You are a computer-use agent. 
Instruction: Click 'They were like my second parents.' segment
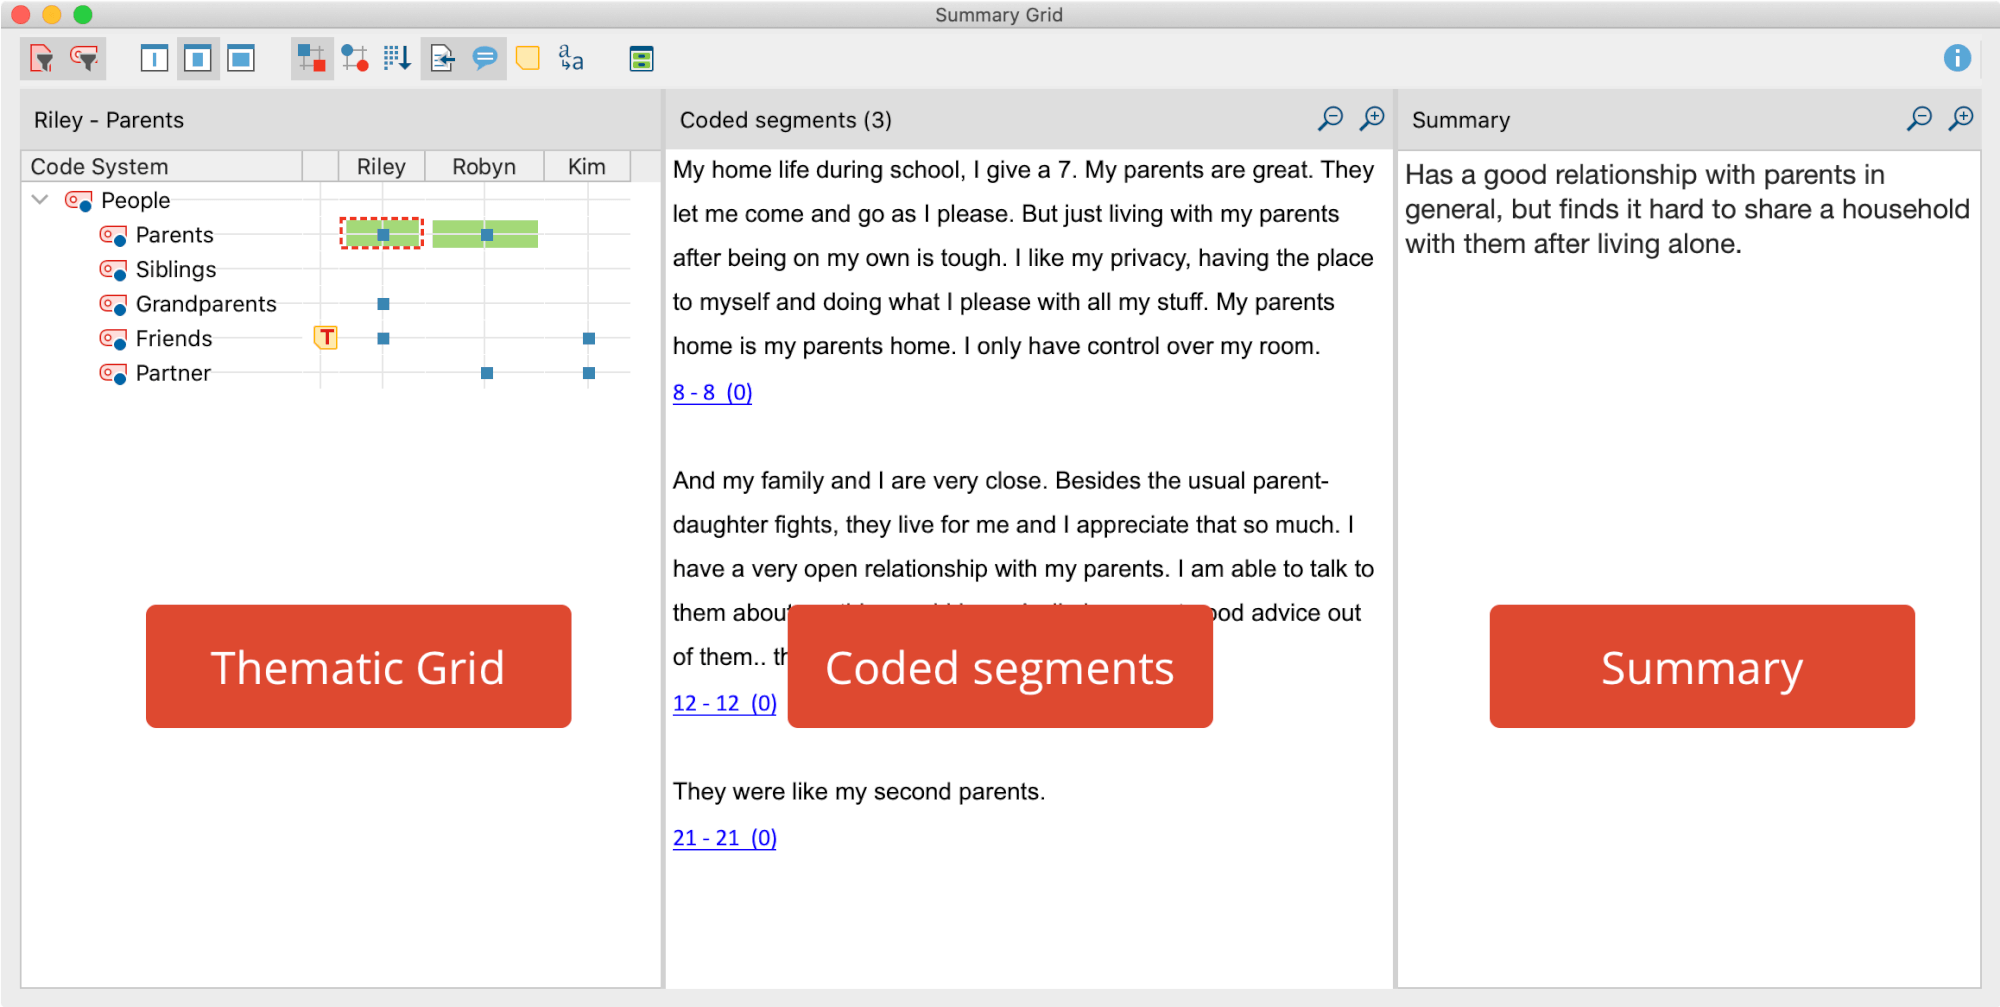pyautogui.click(x=858, y=792)
